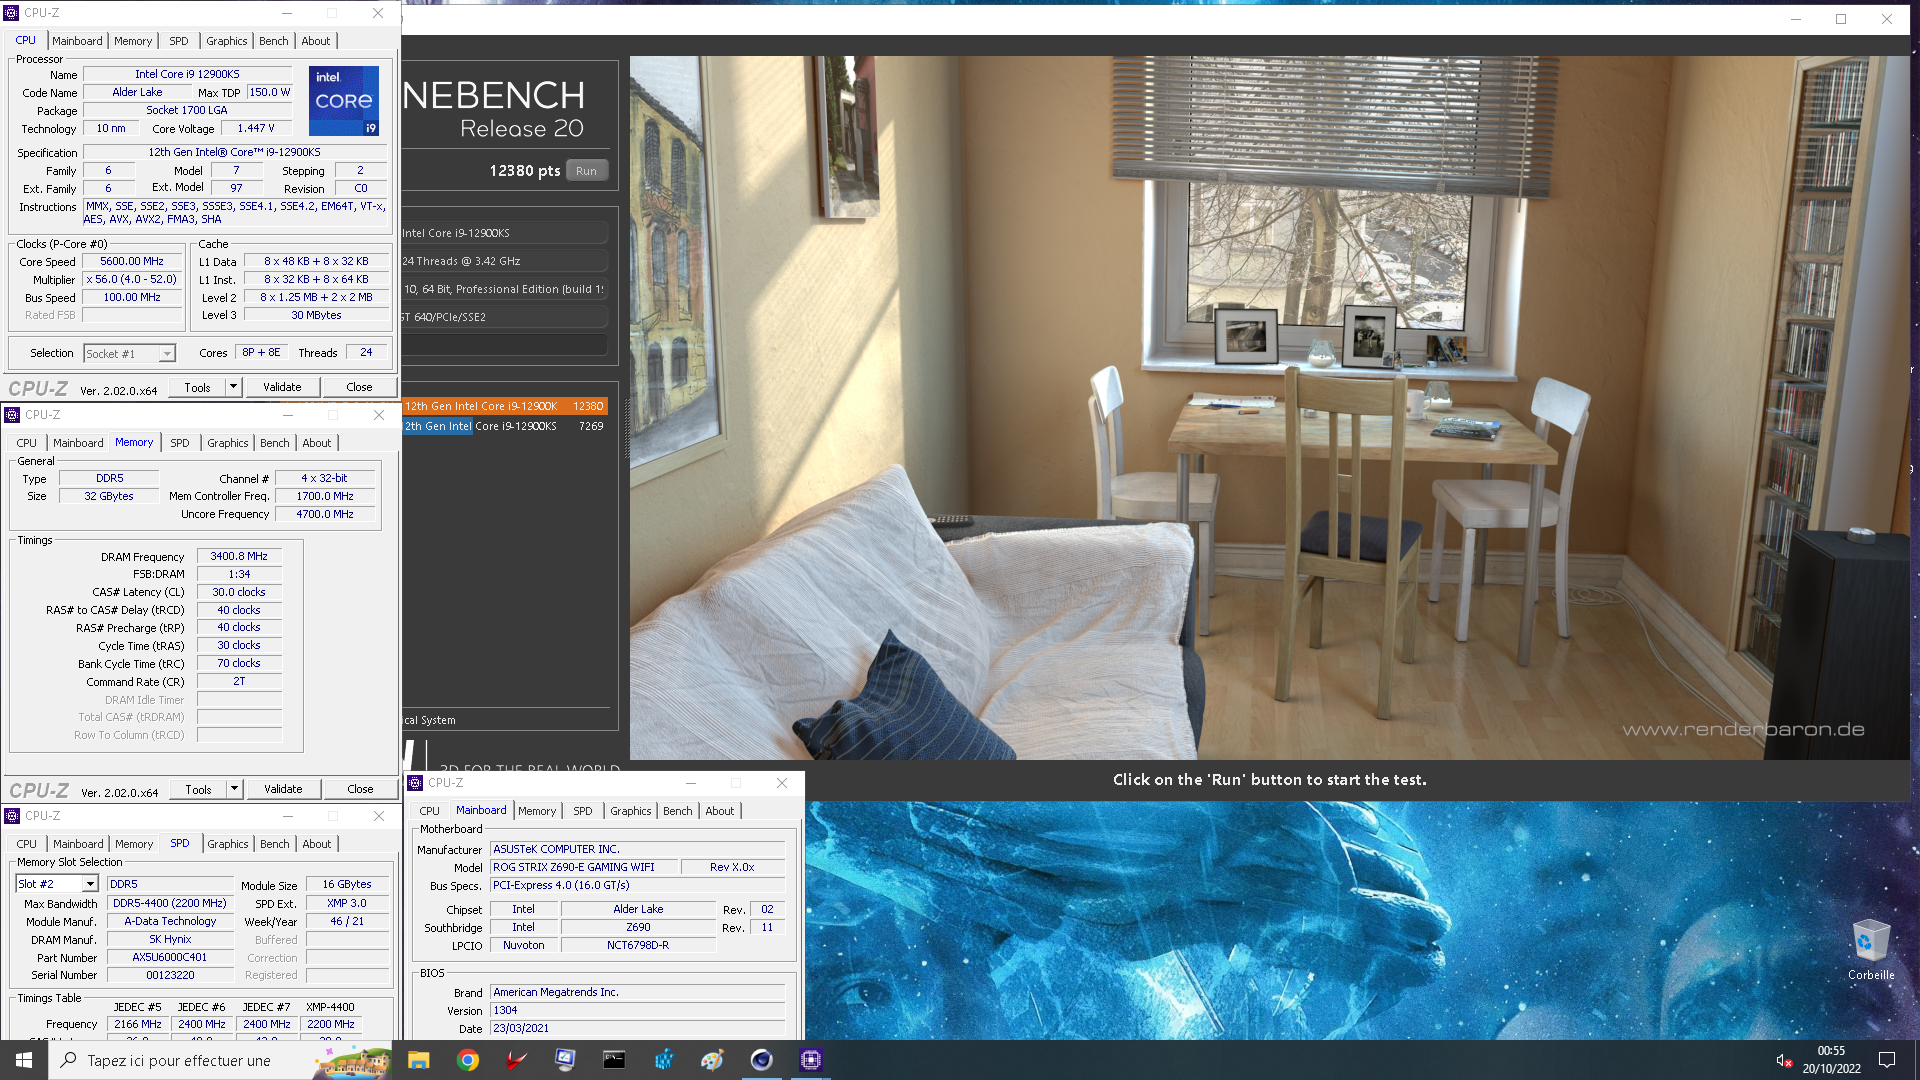
Task: Open Command Prompt from the taskbar
Action: [x=614, y=1060]
